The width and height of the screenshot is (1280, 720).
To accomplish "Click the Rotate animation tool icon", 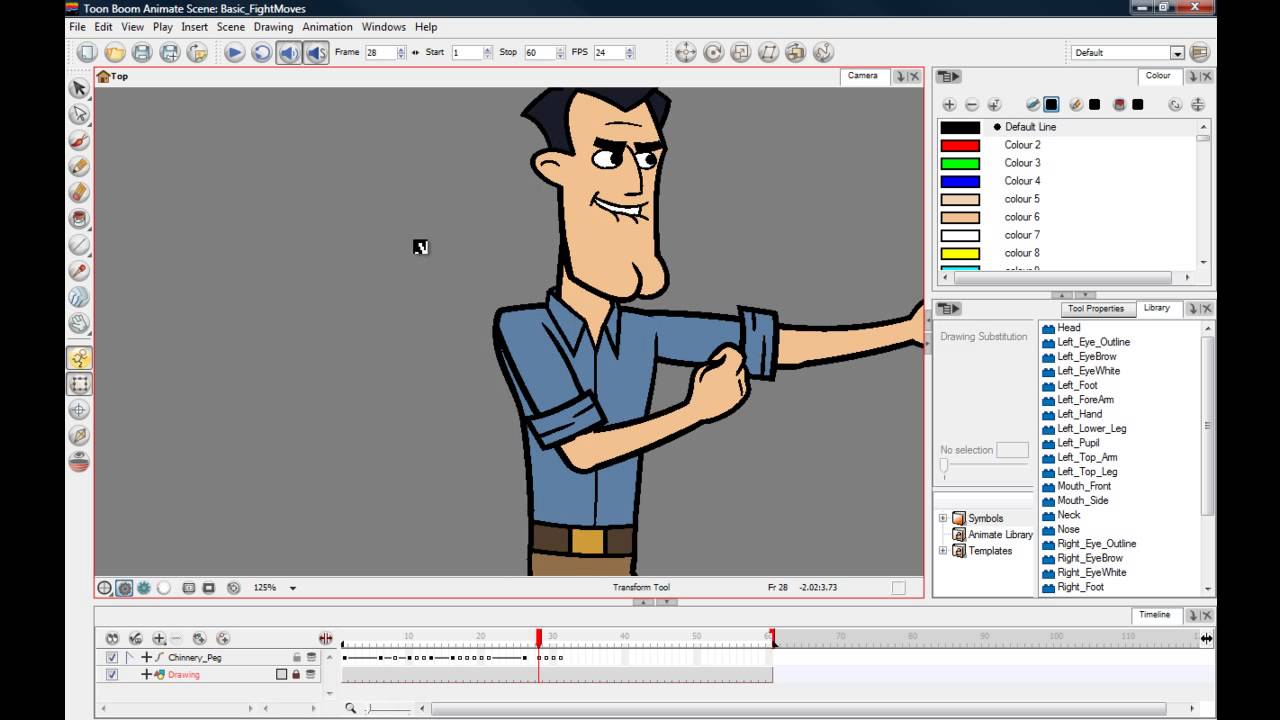I will (x=713, y=53).
